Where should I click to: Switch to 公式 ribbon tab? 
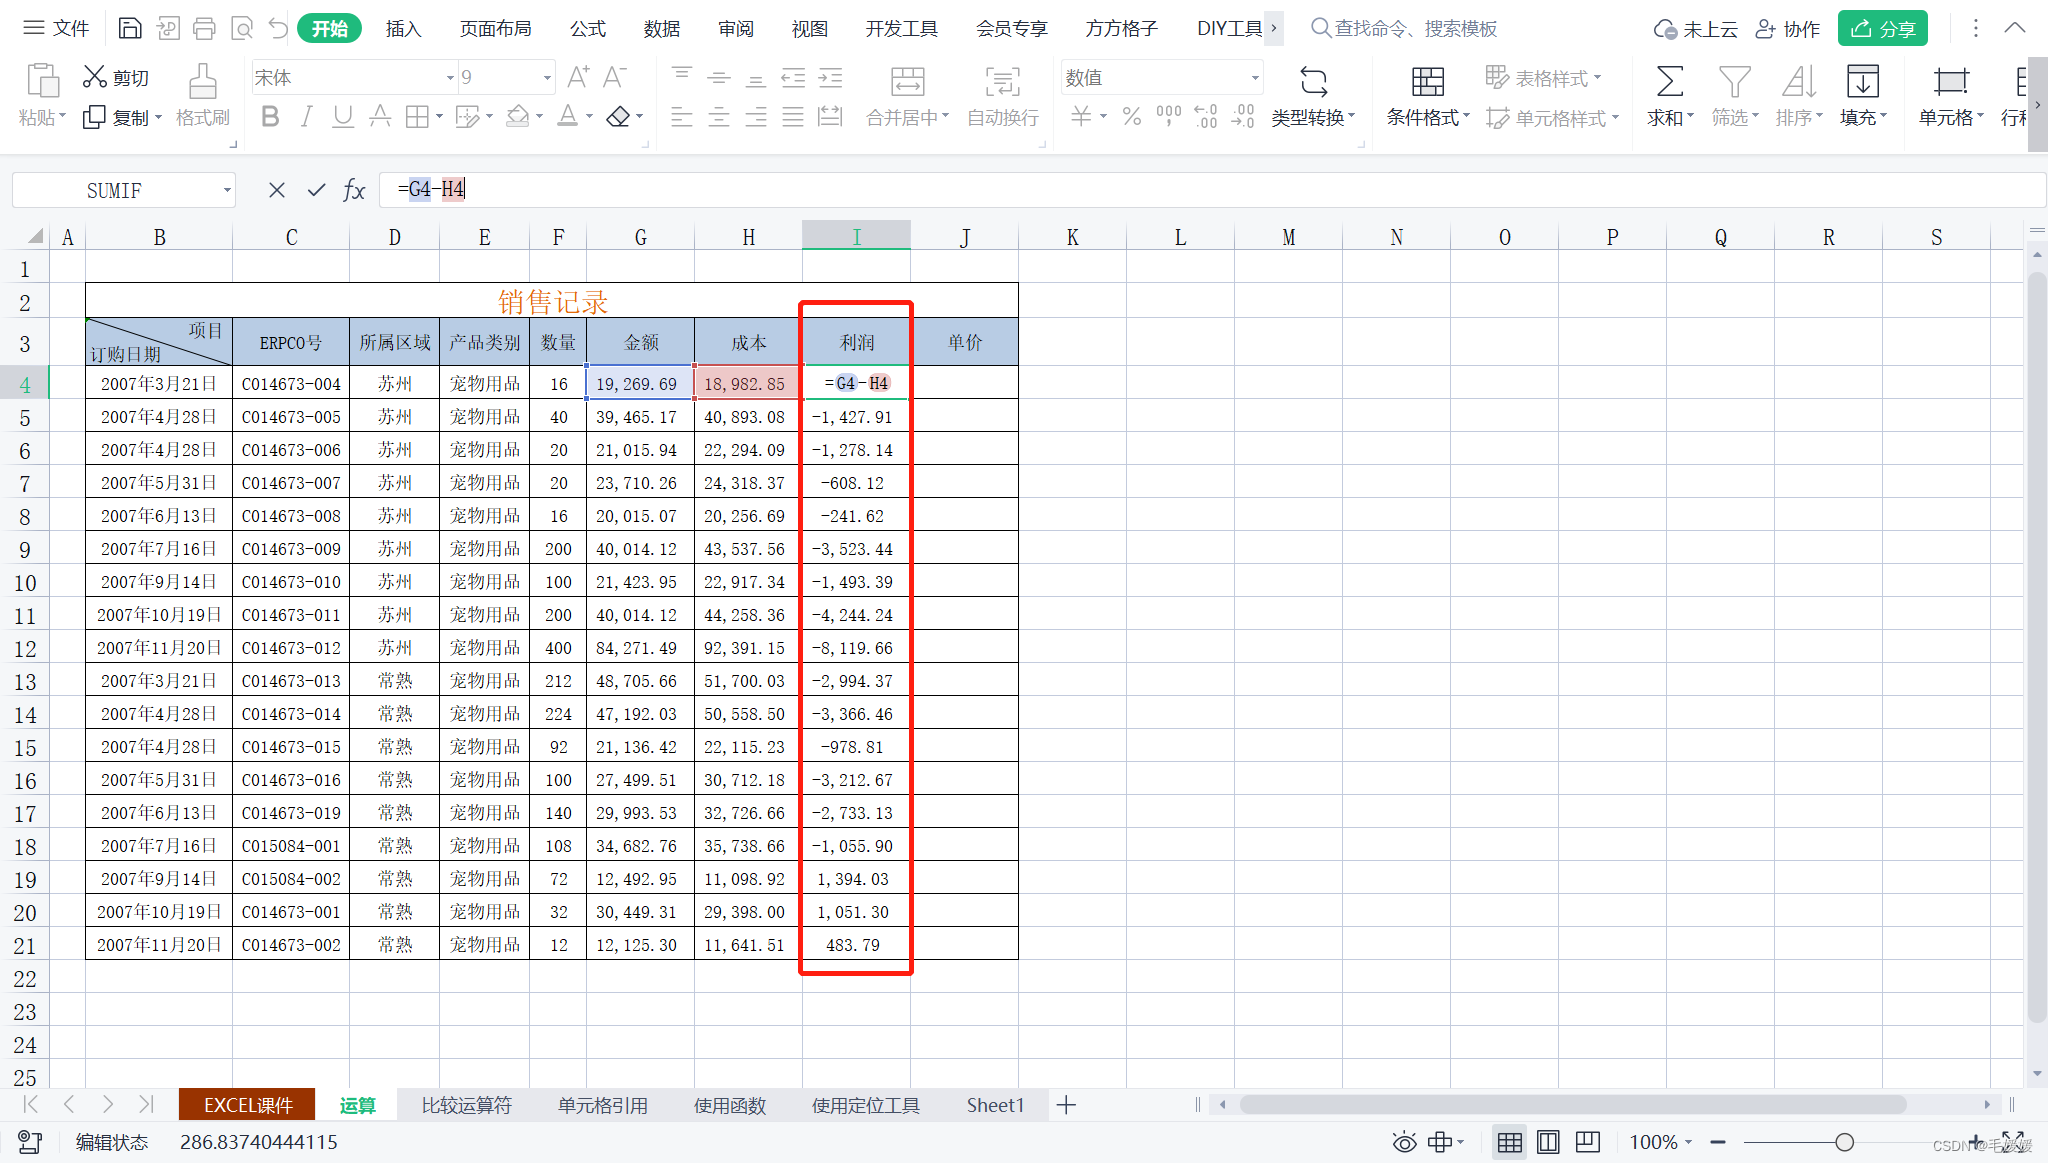click(588, 29)
